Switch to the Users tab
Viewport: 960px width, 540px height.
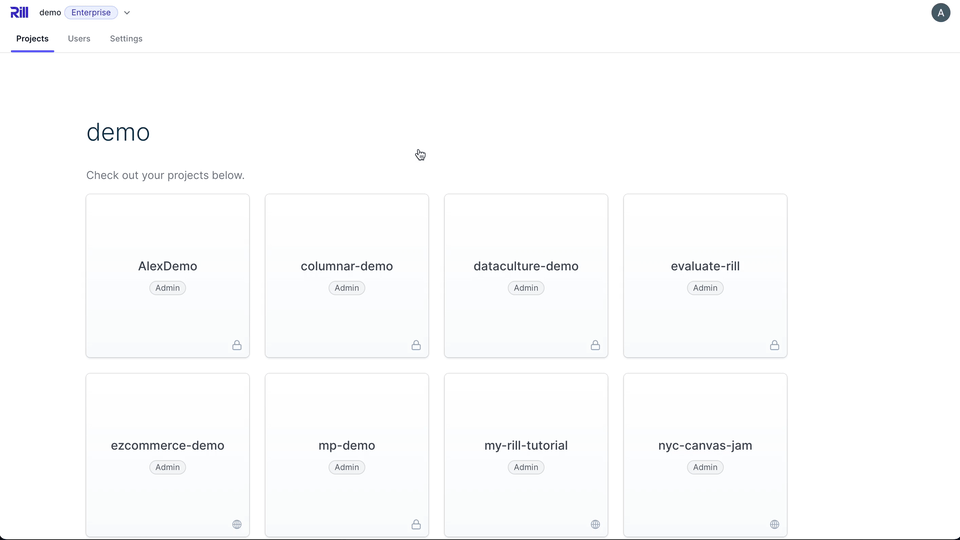(x=79, y=39)
